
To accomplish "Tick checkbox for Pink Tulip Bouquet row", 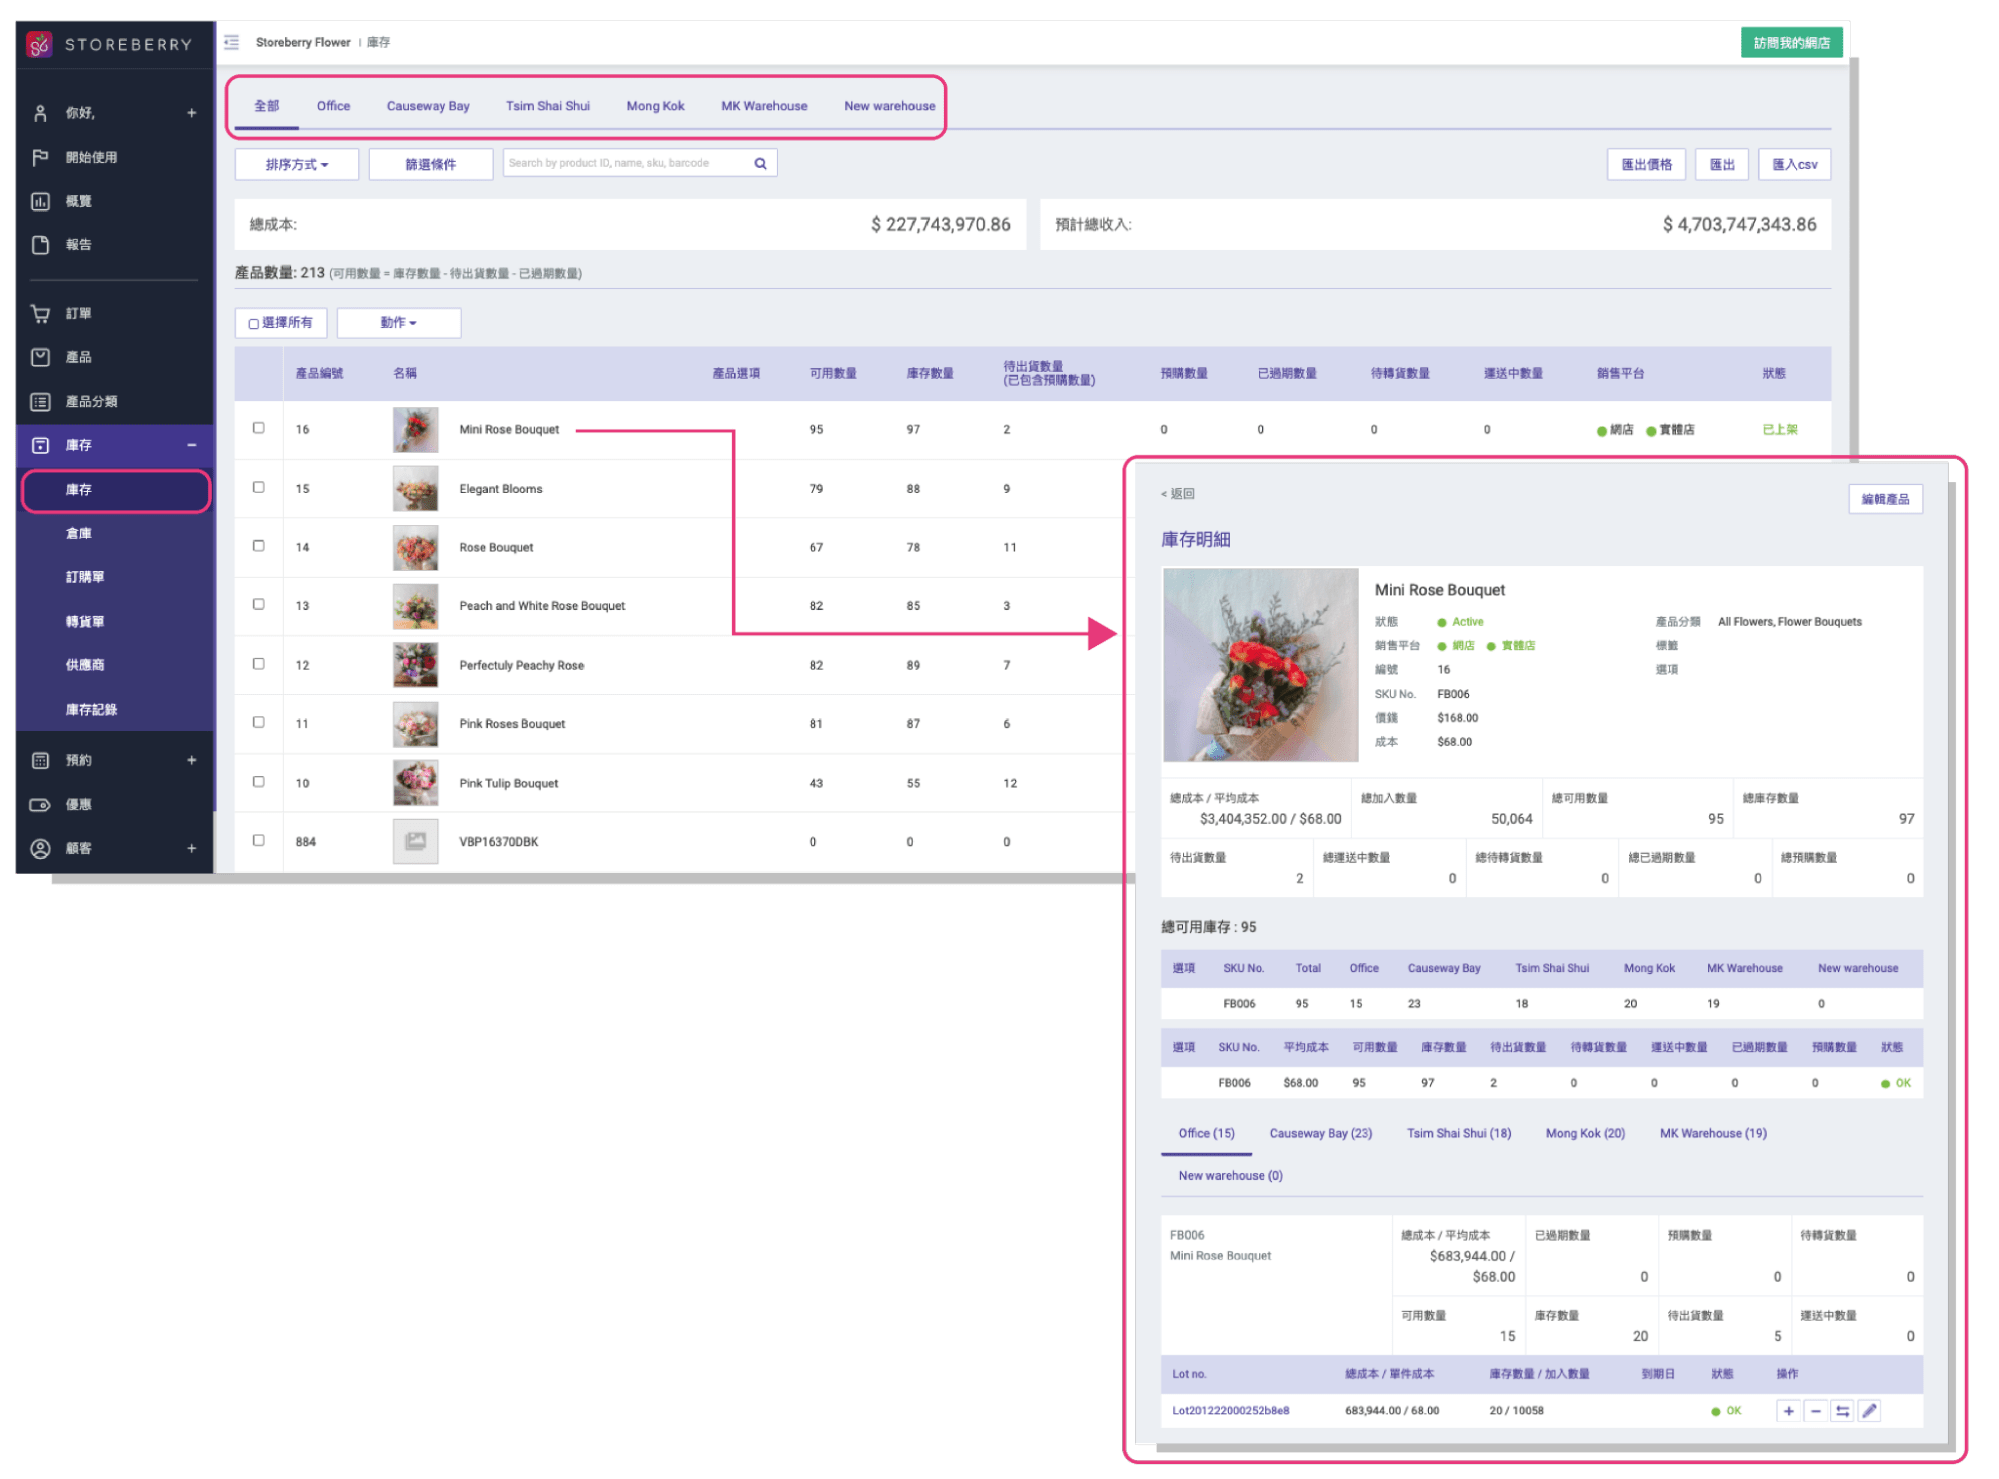I will pyautogui.click(x=259, y=782).
